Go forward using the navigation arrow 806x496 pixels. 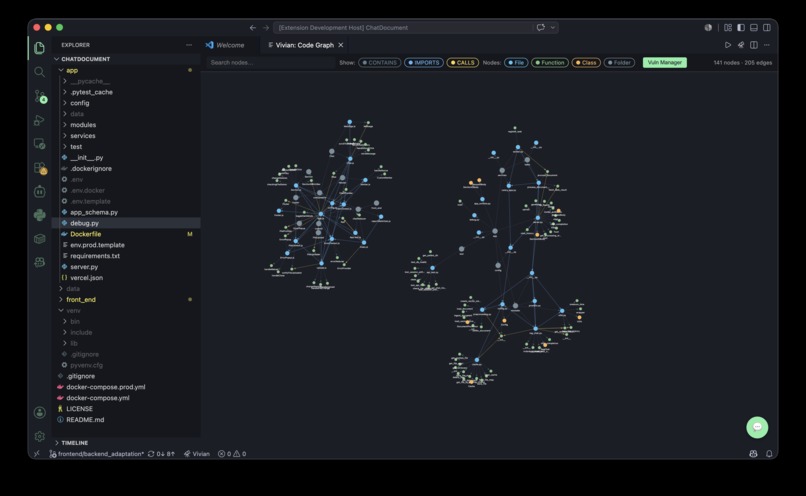(266, 28)
